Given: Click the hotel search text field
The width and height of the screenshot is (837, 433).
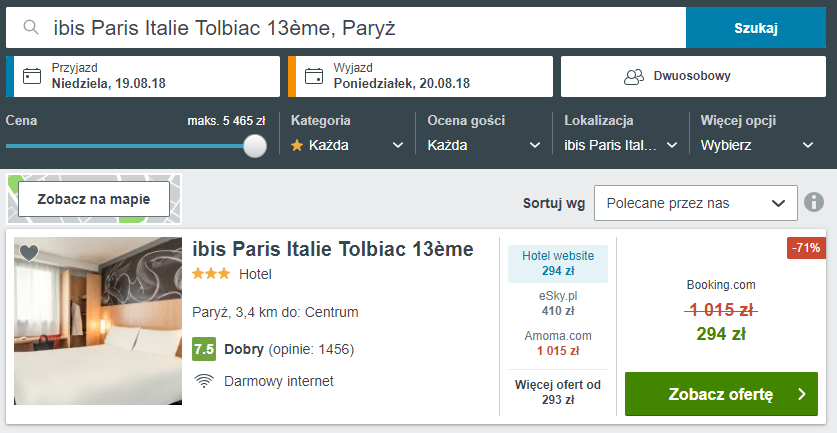Looking at the screenshot, I should pyautogui.click(x=346, y=28).
